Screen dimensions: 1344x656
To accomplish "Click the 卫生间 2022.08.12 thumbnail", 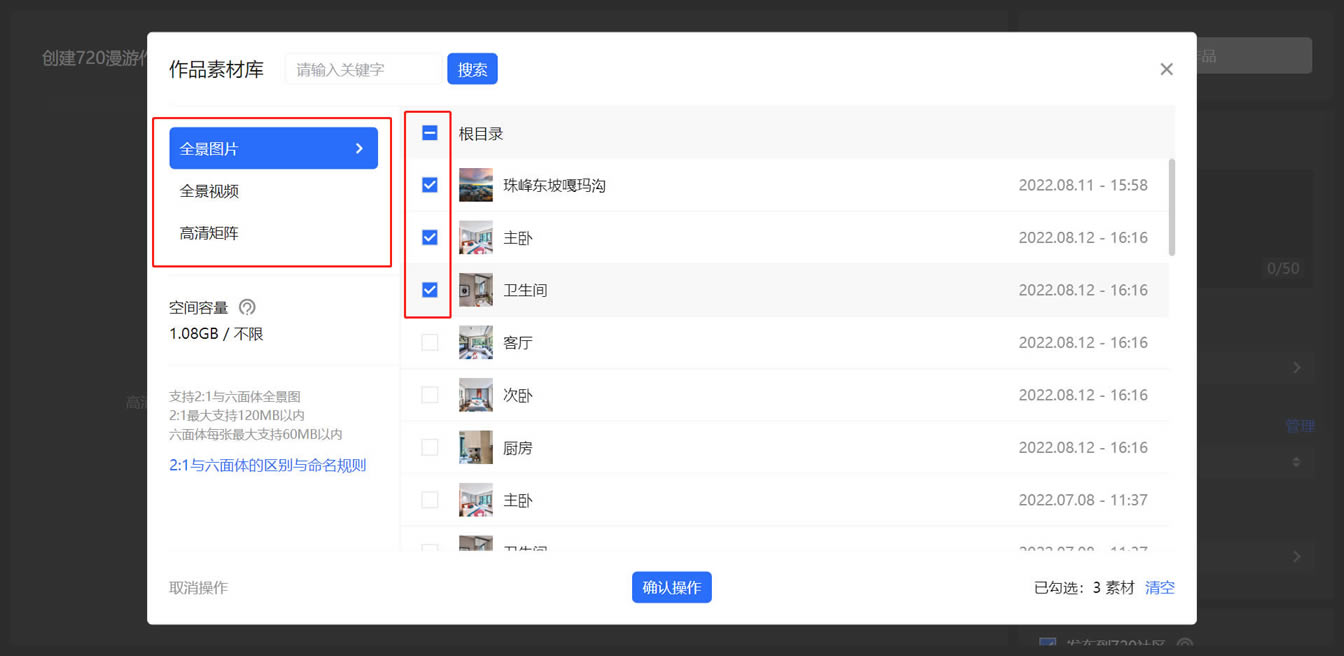I will [476, 290].
